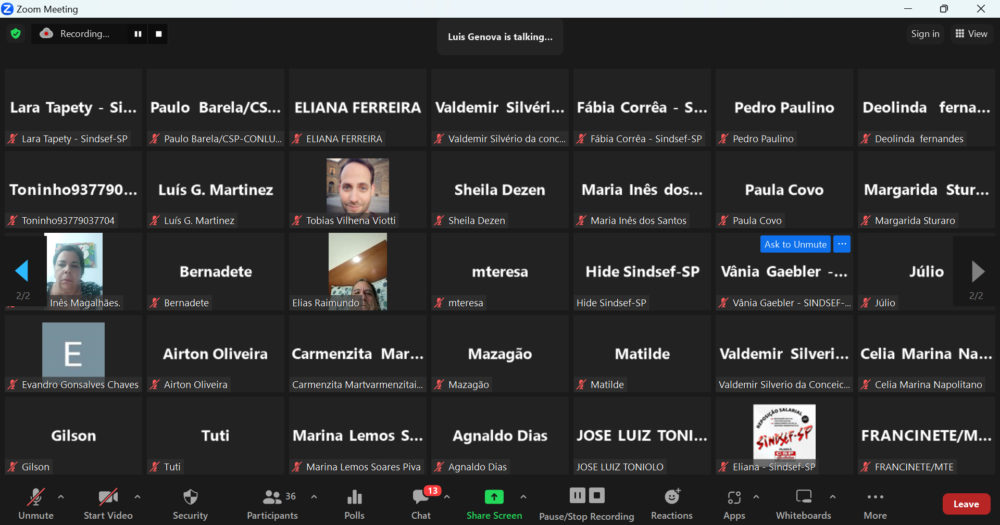The height and width of the screenshot is (525, 1000).
Task: Click muted mic icon for Mazagão
Action: (439, 385)
